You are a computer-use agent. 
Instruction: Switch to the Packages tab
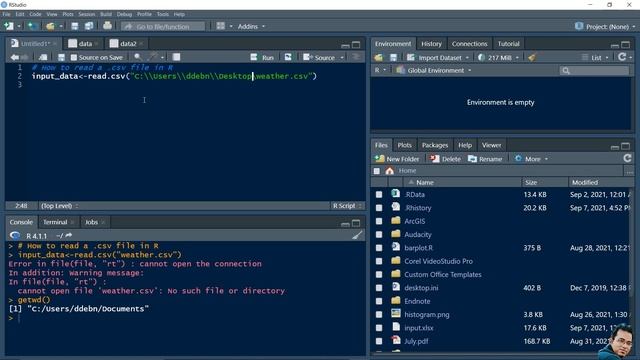[435, 145]
